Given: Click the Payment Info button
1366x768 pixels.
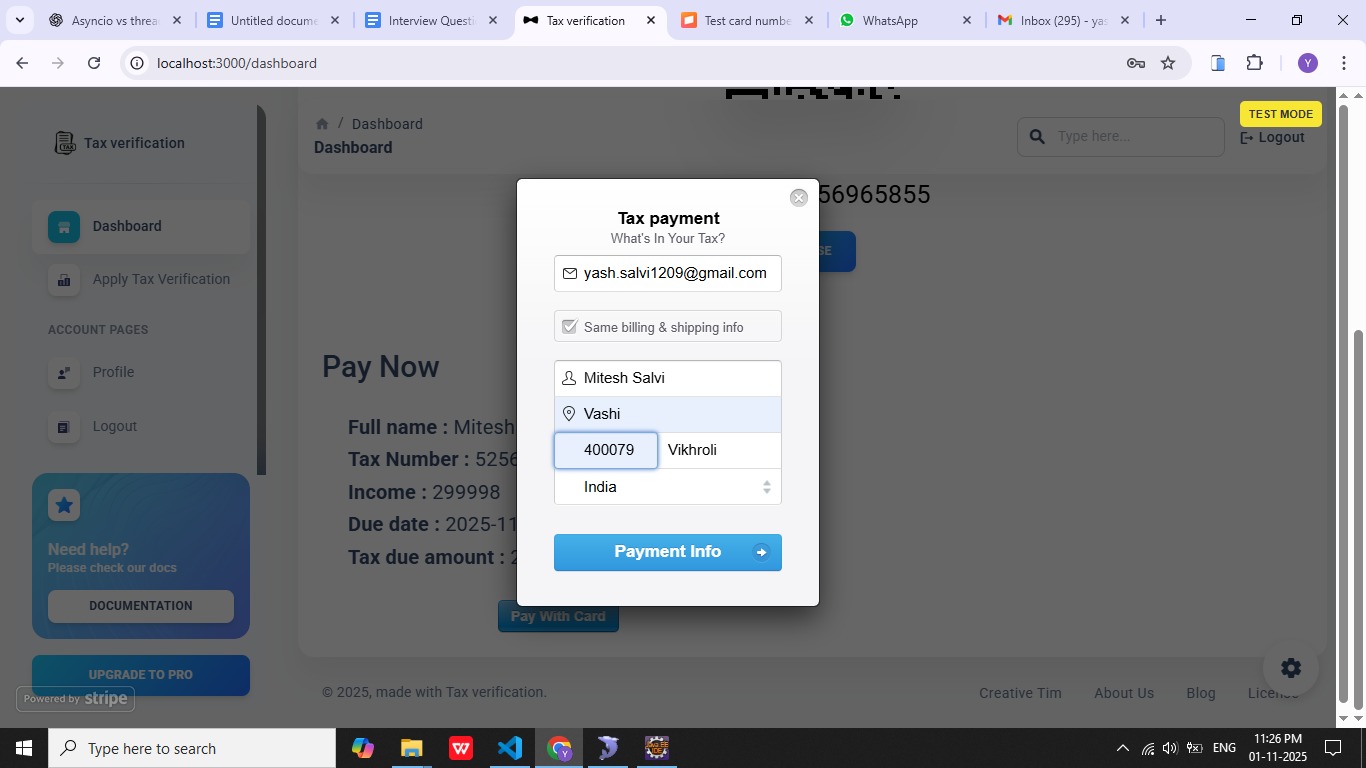Looking at the screenshot, I should coord(668,552).
